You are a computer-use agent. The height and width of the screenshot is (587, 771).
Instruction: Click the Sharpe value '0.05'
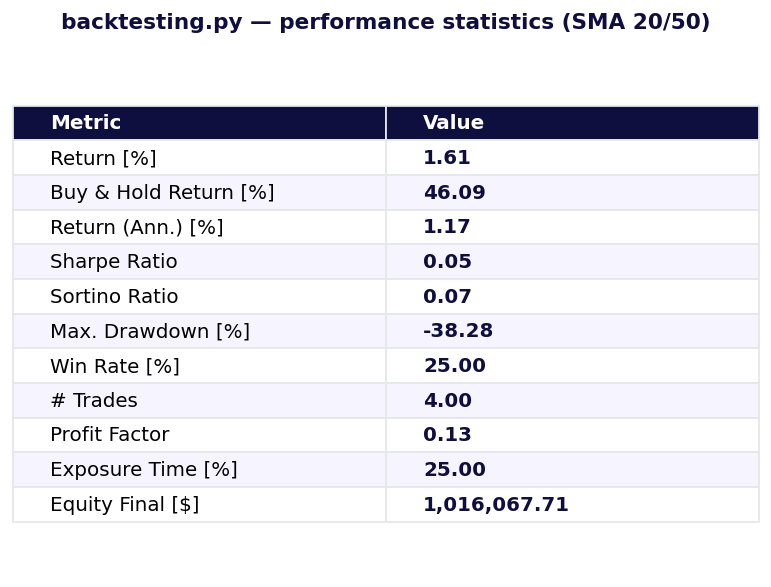(447, 262)
